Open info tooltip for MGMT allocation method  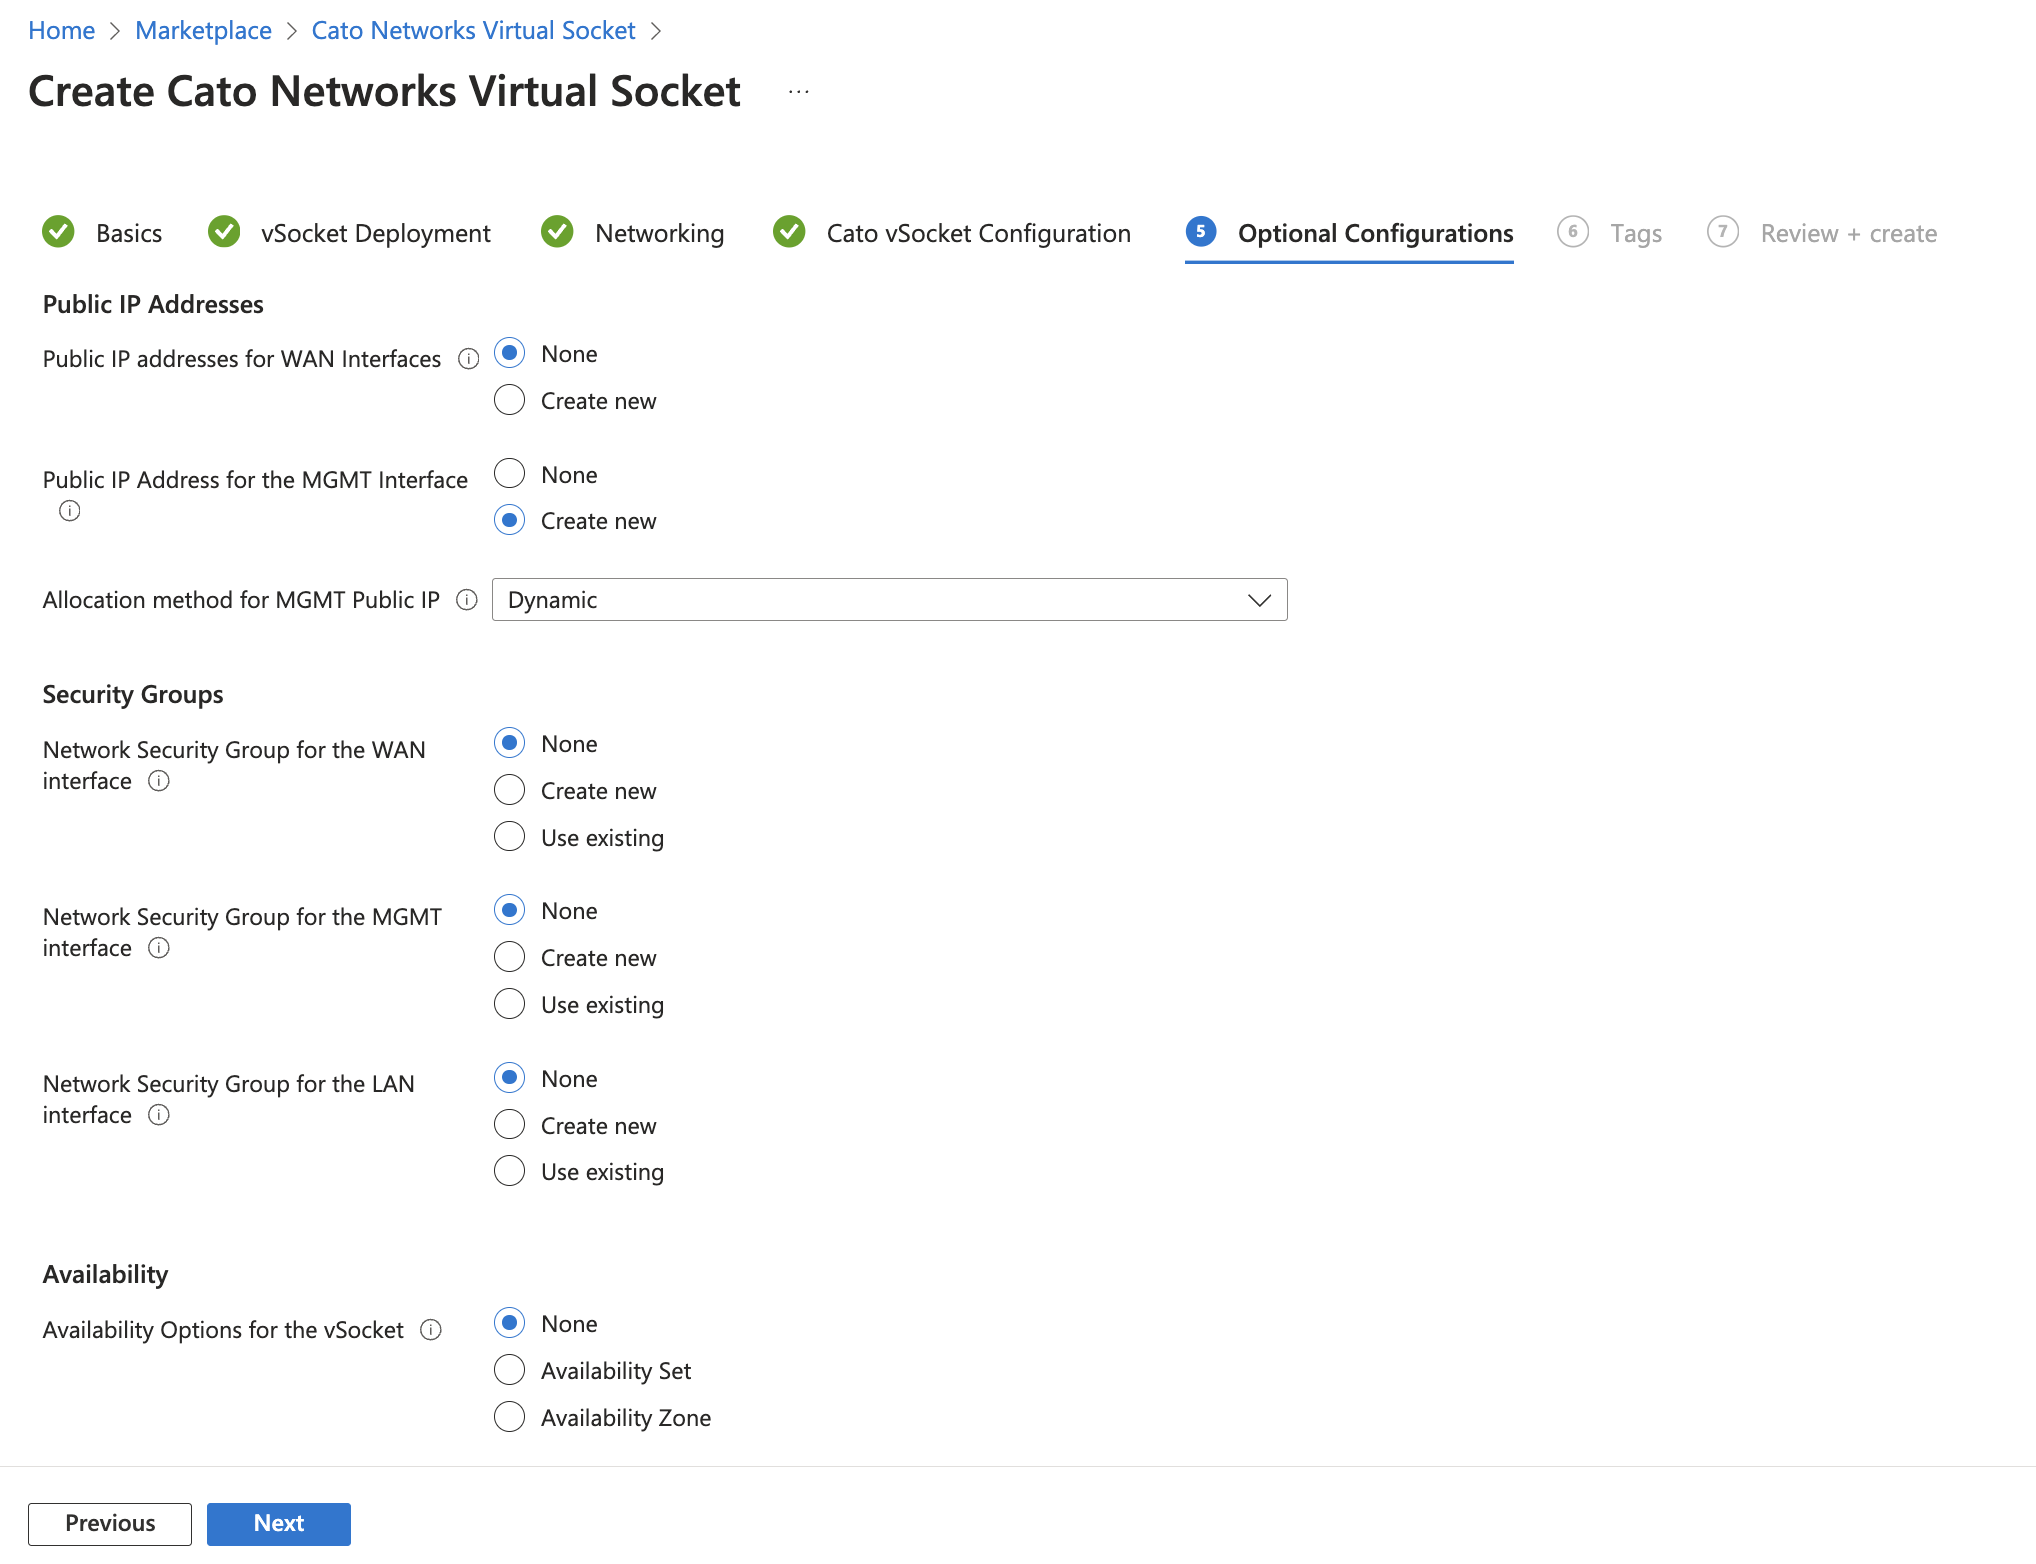pyautogui.click(x=467, y=600)
